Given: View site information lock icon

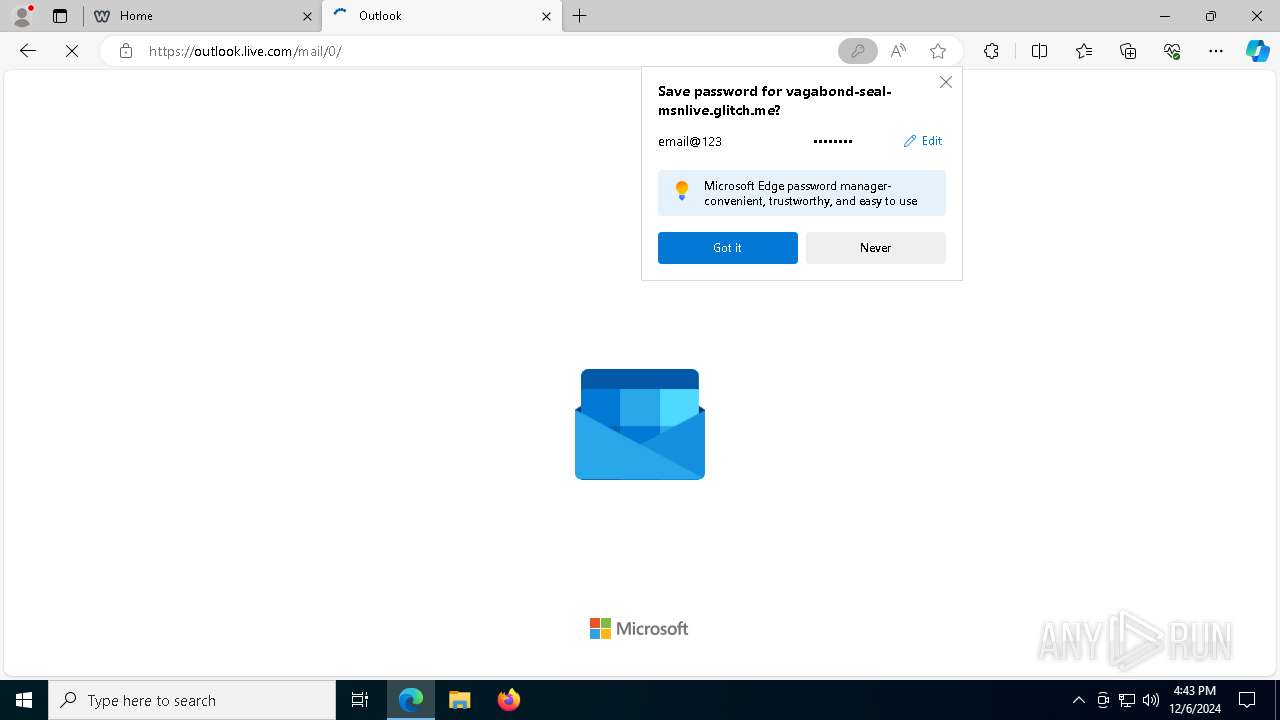Looking at the screenshot, I should (x=125, y=51).
